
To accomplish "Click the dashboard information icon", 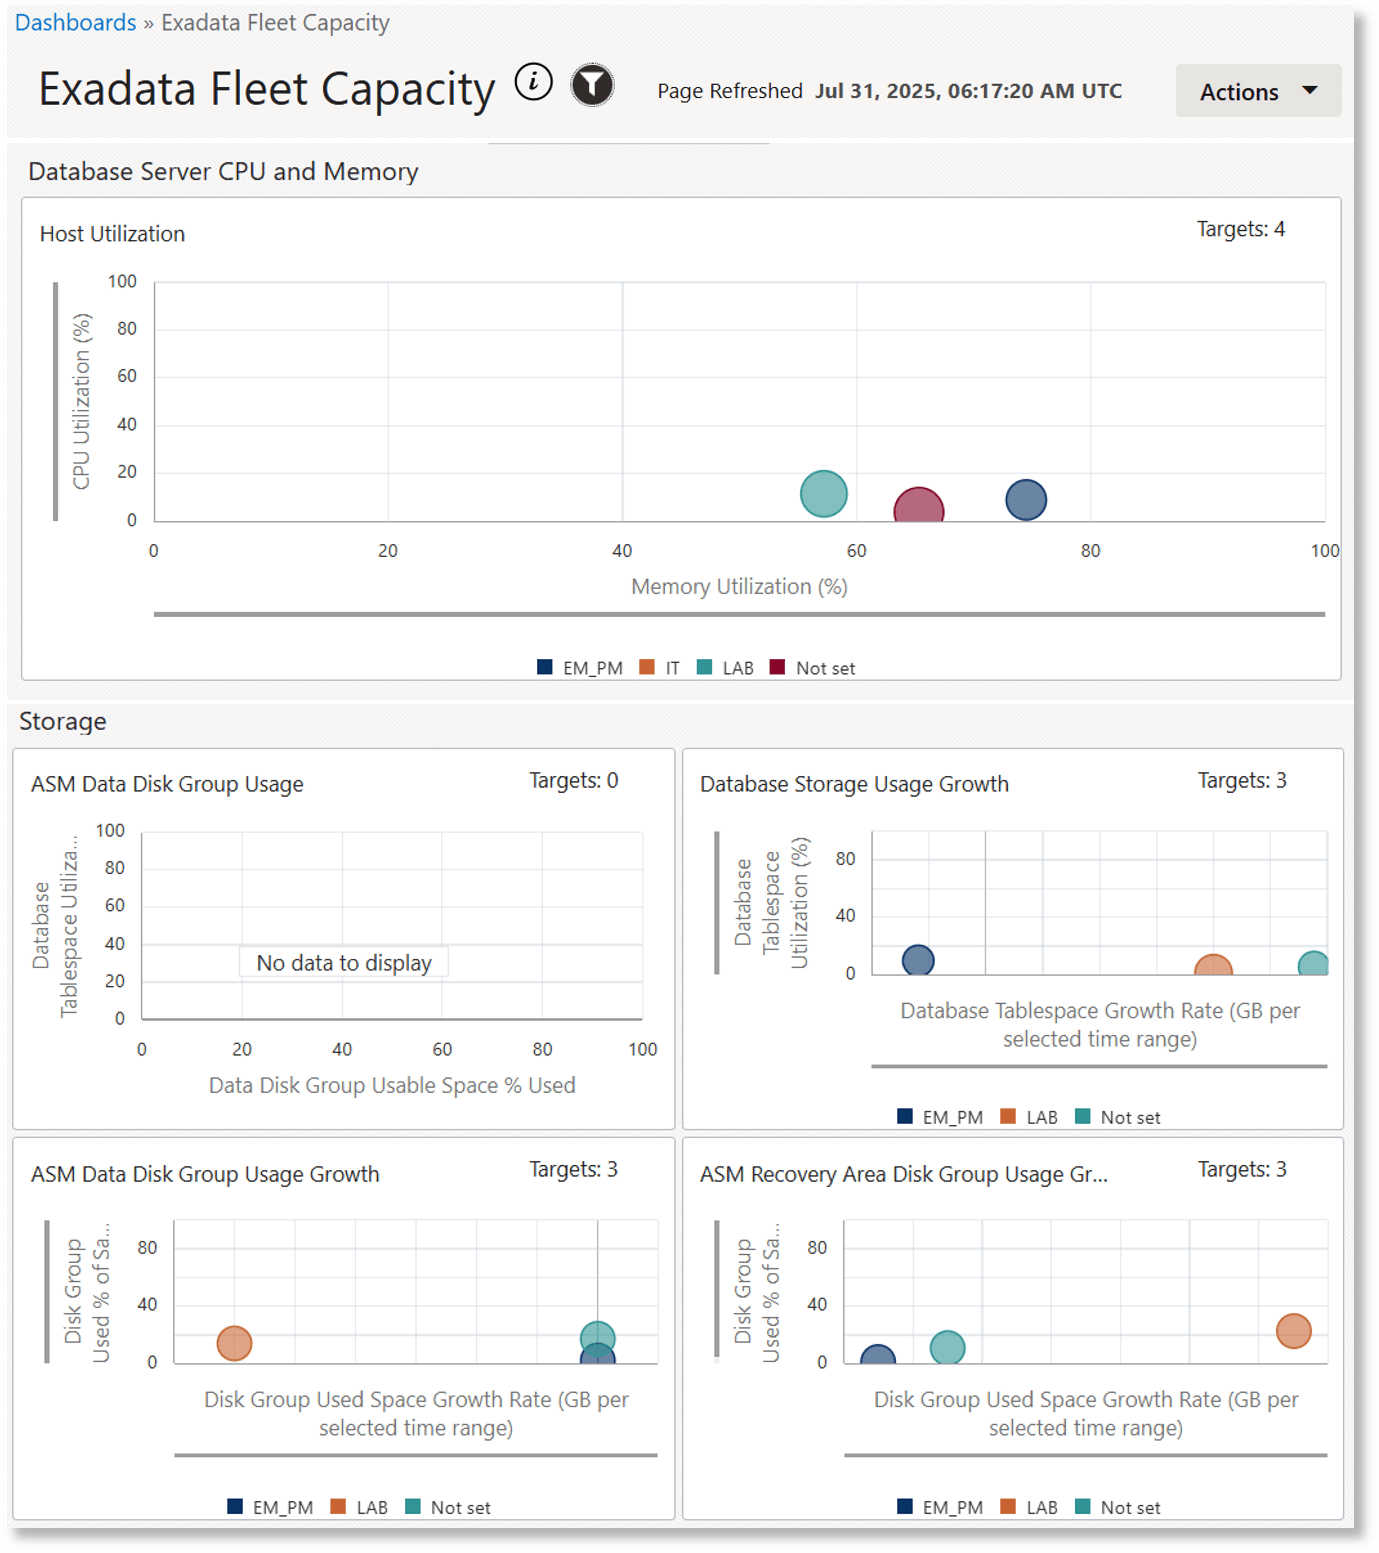I will coord(534,83).
